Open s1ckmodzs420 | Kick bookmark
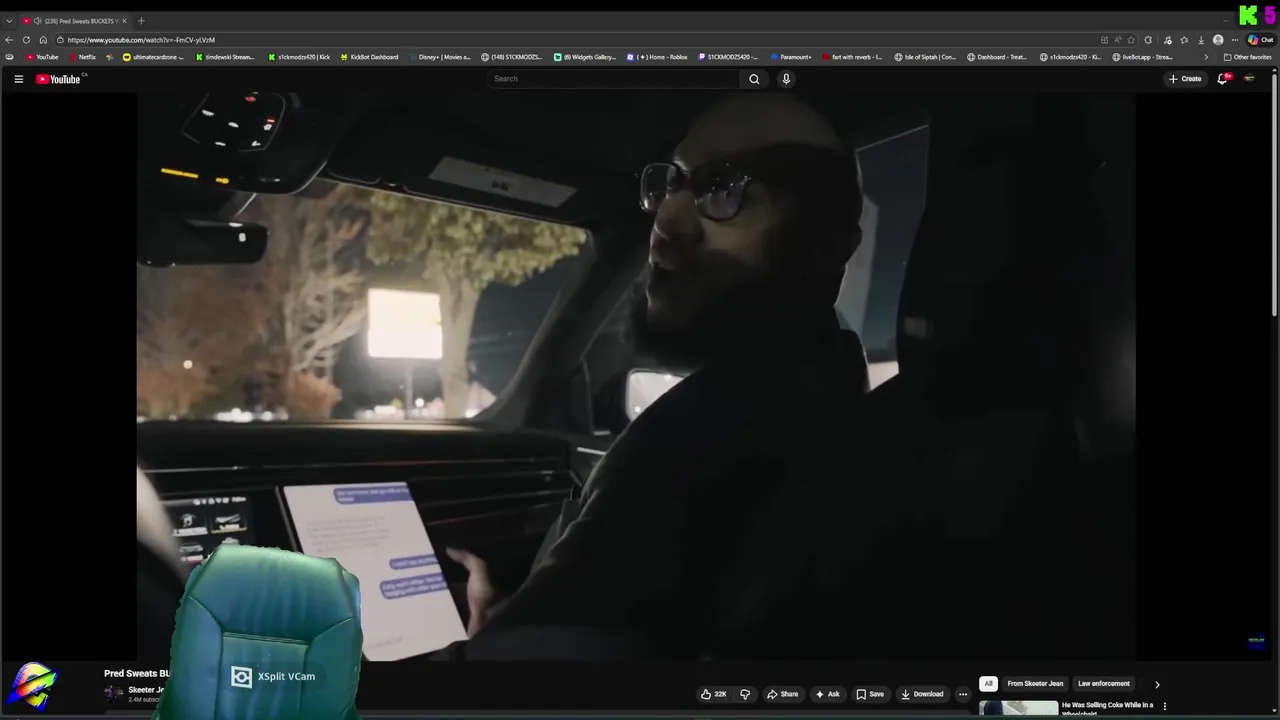 click(299, 57)
